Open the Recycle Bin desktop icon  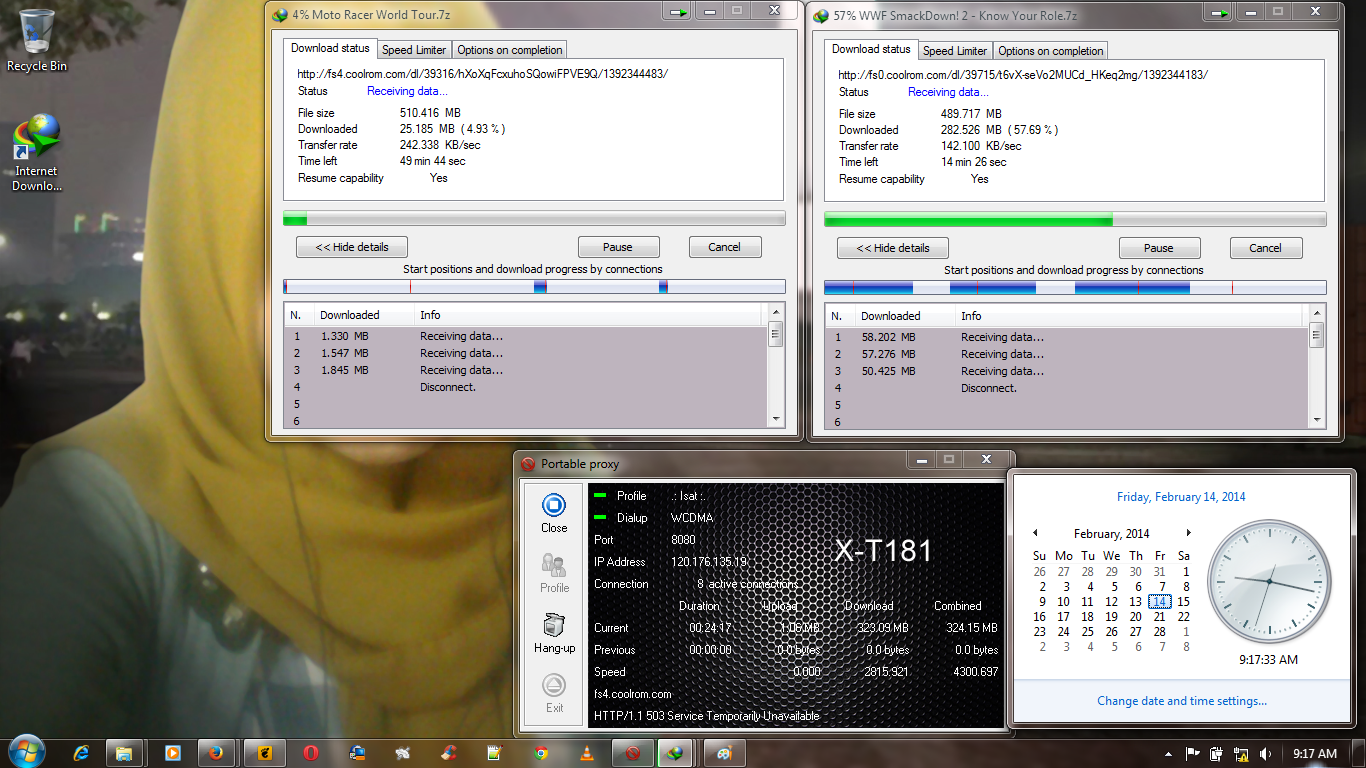click(x=37, y=41)
